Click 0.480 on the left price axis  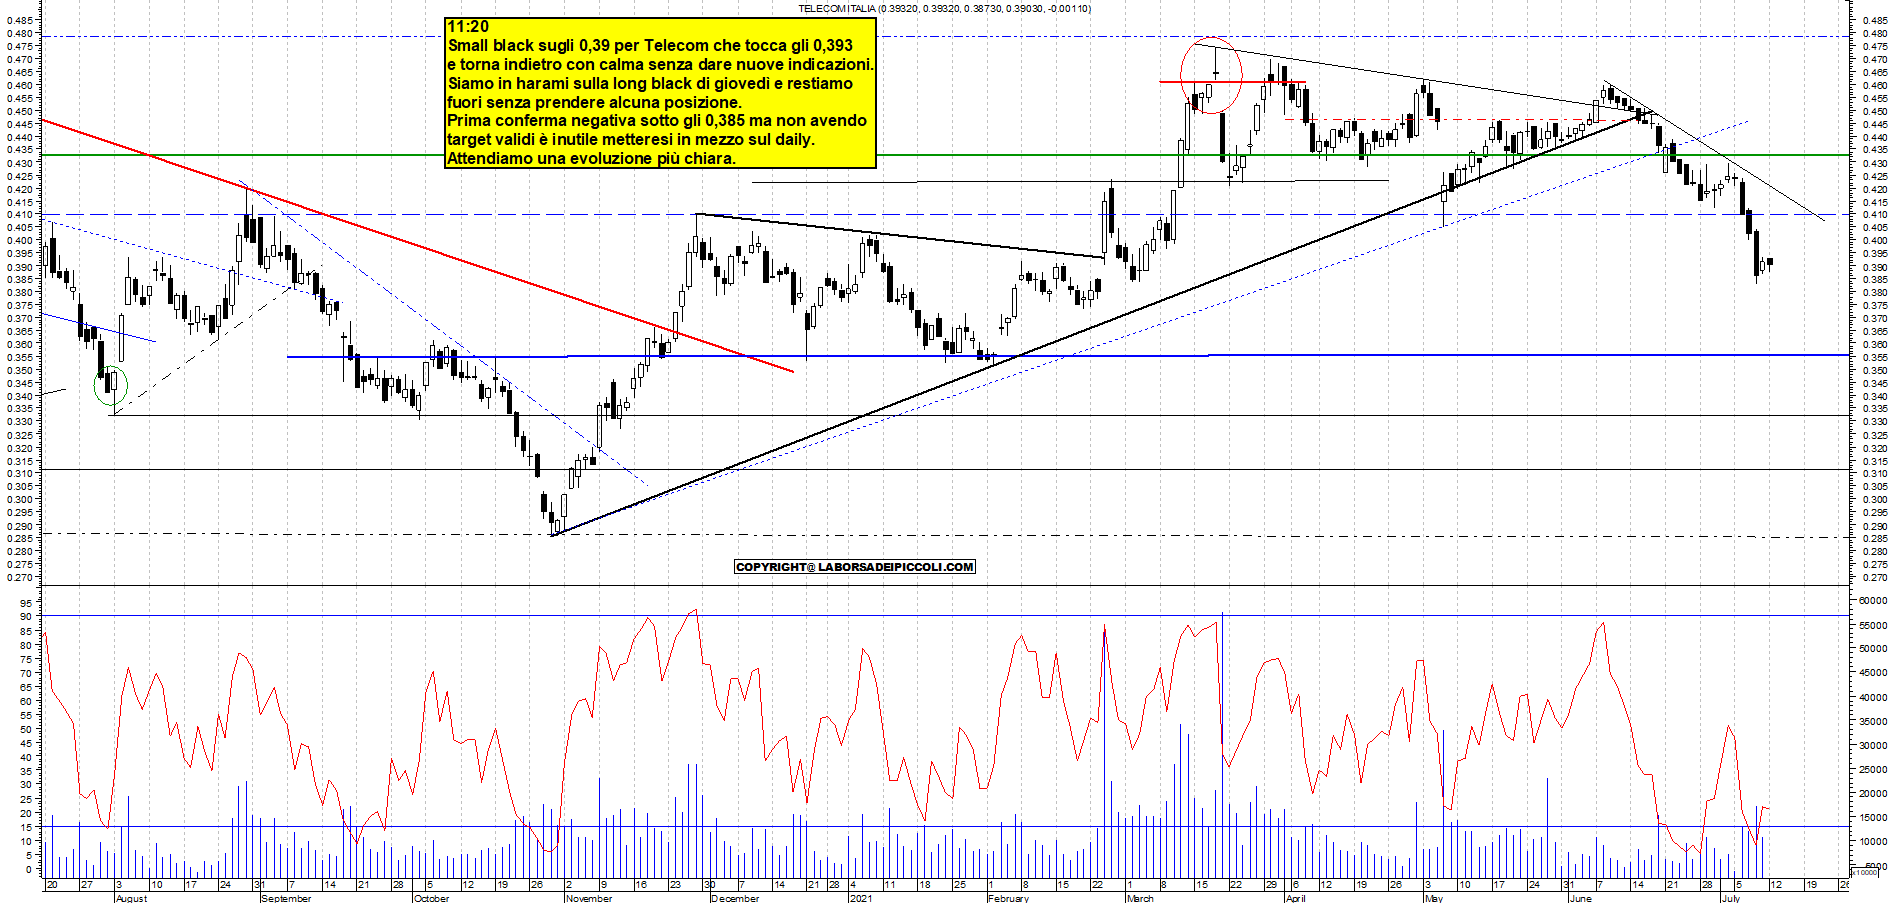(x=20, y=33)
